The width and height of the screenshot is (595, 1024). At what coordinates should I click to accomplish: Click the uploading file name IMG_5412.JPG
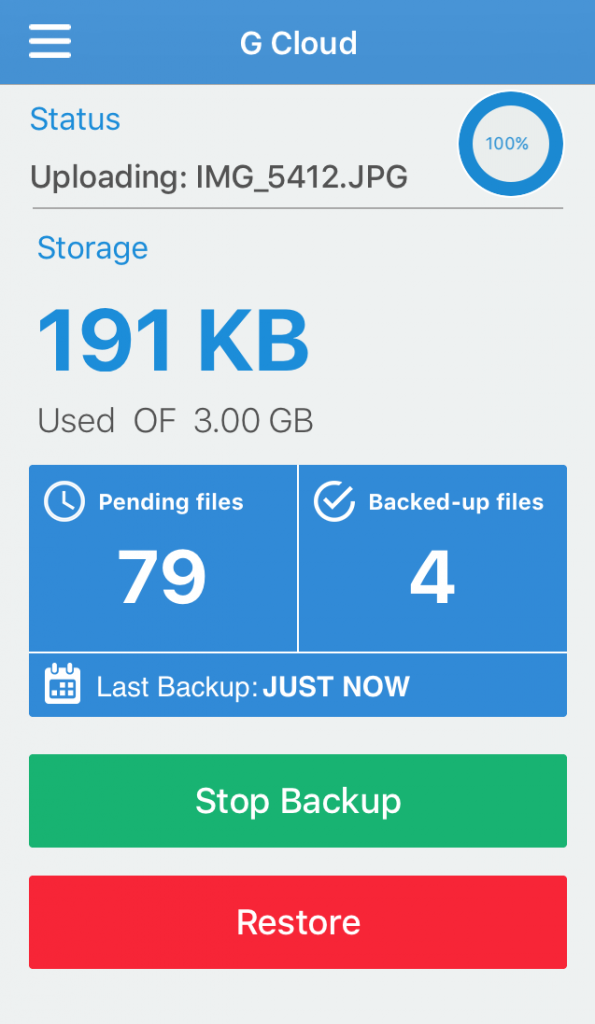pyautogui.click(x=218, y=177)
